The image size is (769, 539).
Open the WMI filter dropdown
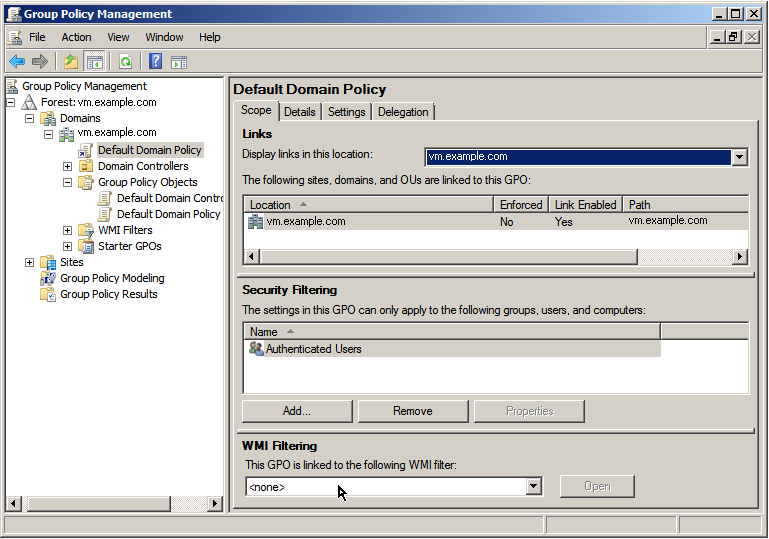(534, 487)
